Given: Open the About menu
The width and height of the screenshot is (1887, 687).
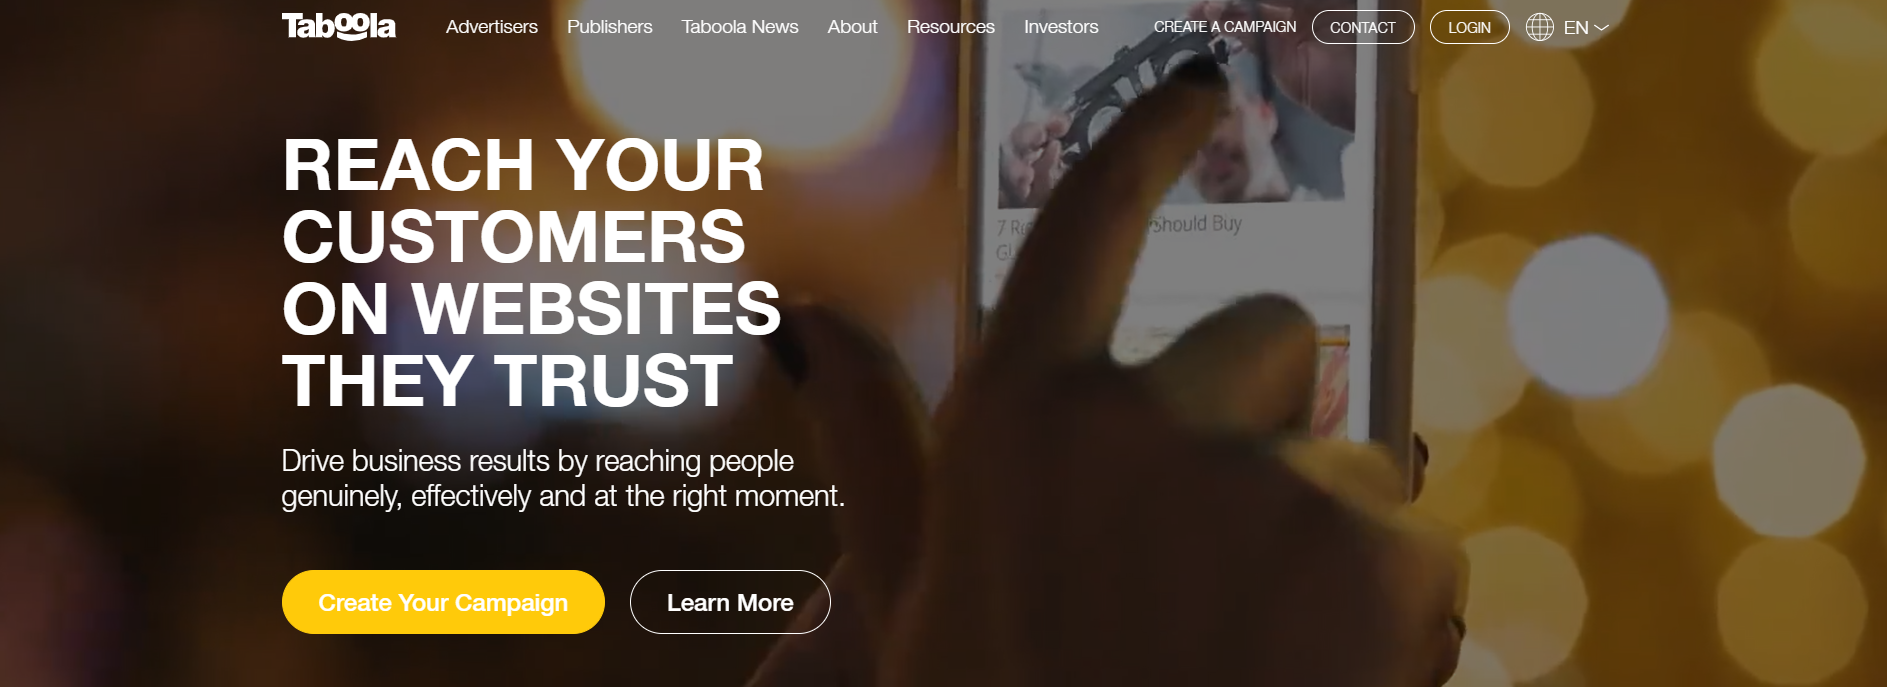Looking at the screenshot, I should click(x=853, y=27).
